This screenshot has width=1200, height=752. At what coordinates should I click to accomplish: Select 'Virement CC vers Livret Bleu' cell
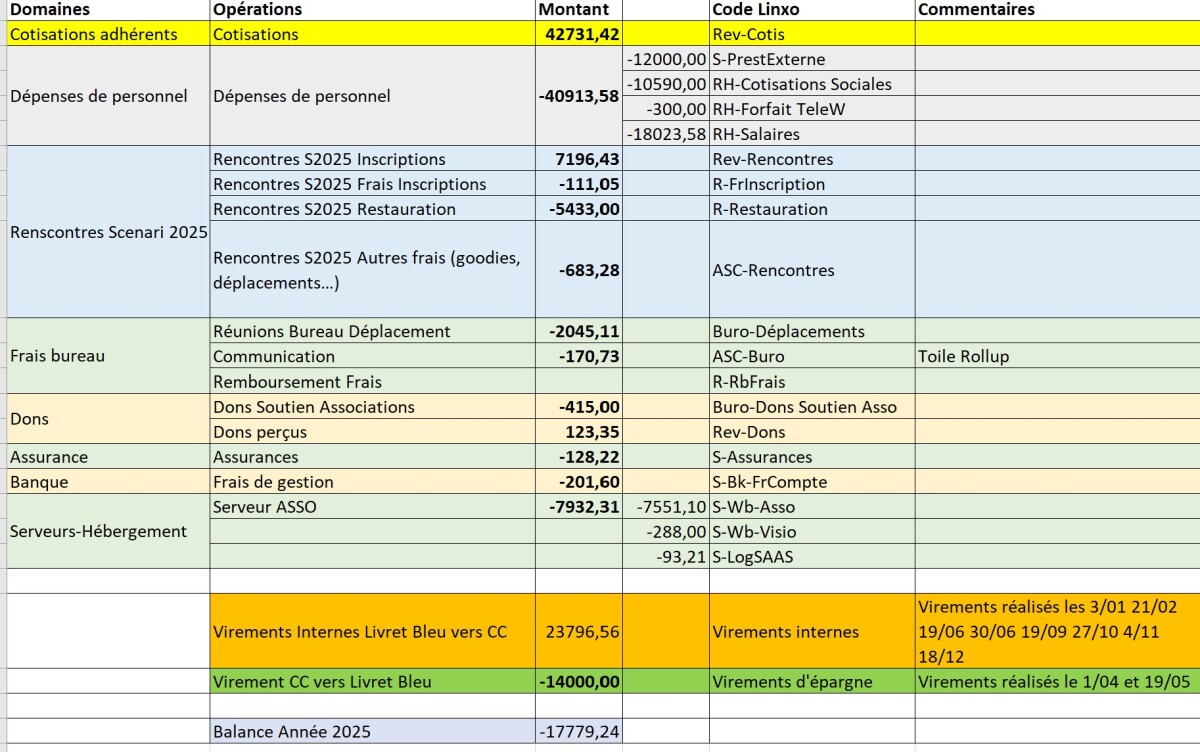coord(372,682)
